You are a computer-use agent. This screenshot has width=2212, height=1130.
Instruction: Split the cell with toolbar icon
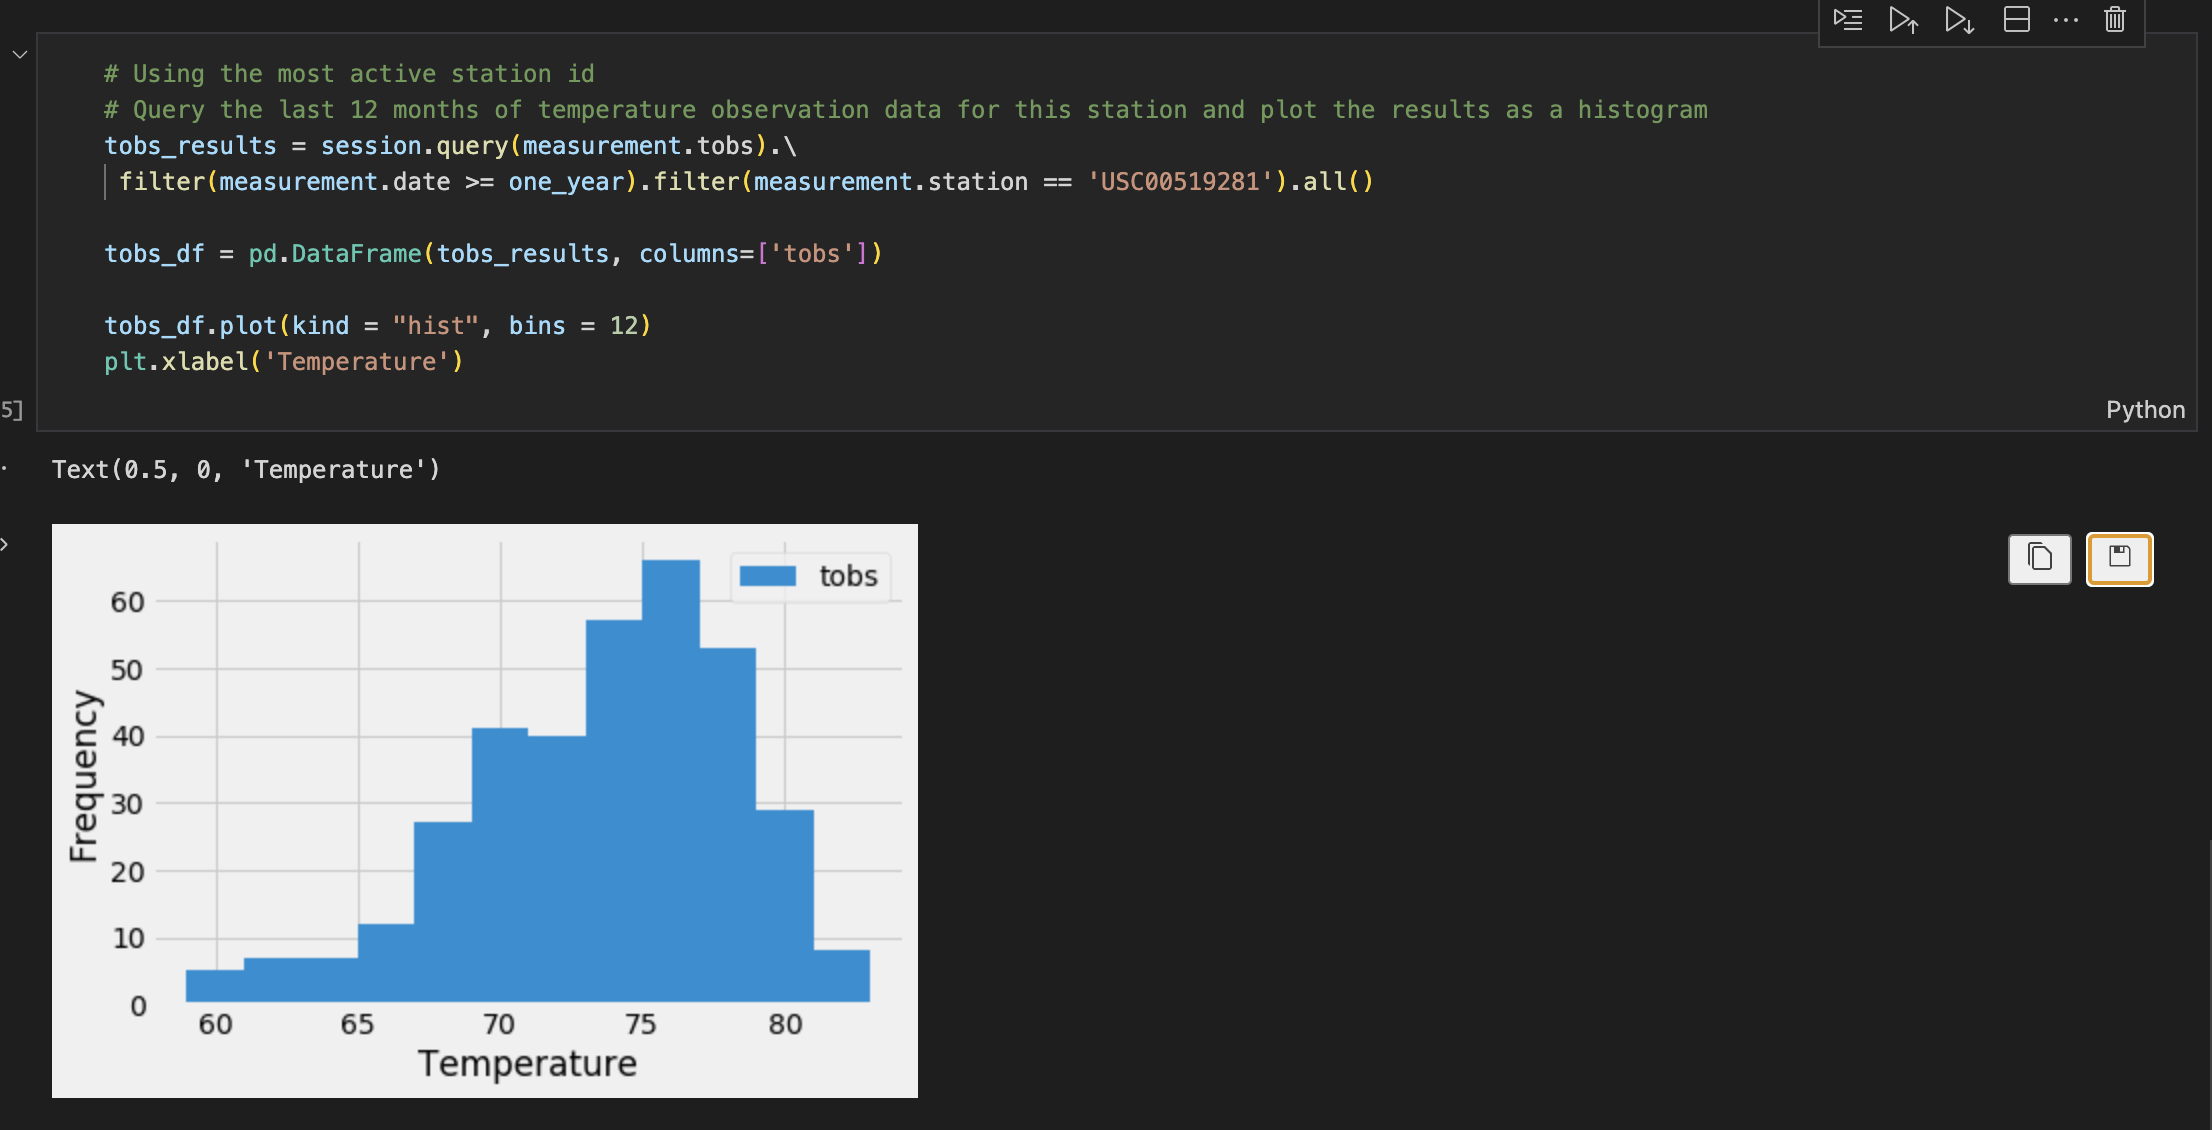pyautogui.click(x=2016, y=20)
